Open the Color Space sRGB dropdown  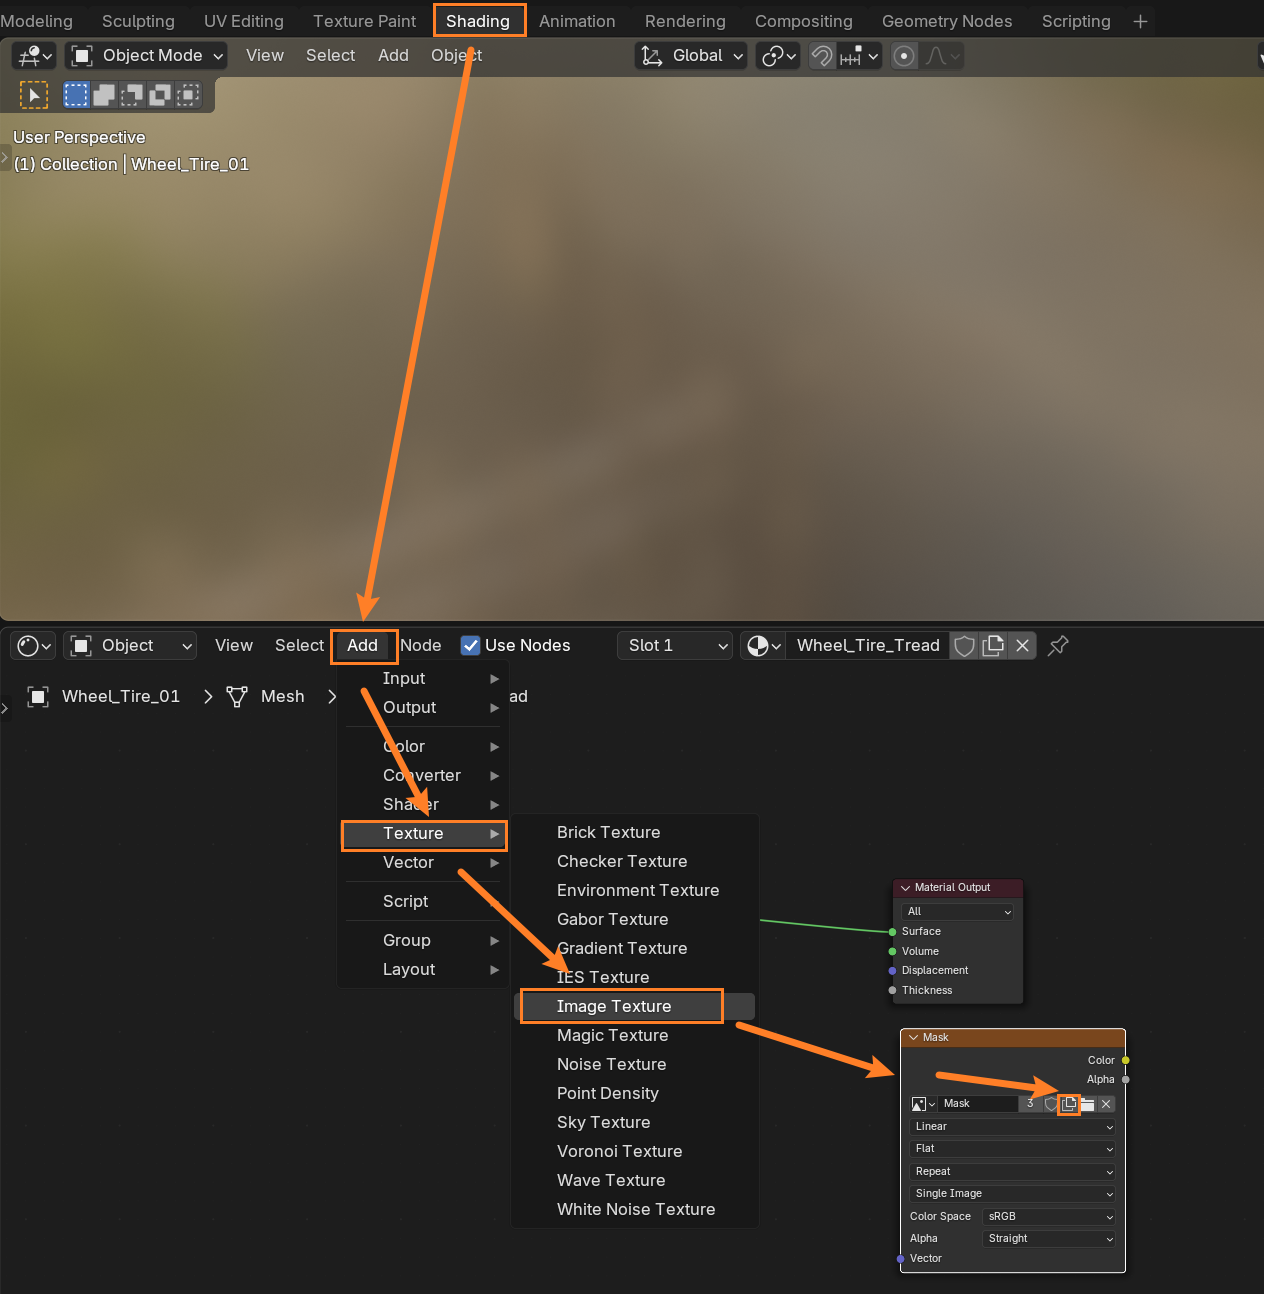1049,1217
